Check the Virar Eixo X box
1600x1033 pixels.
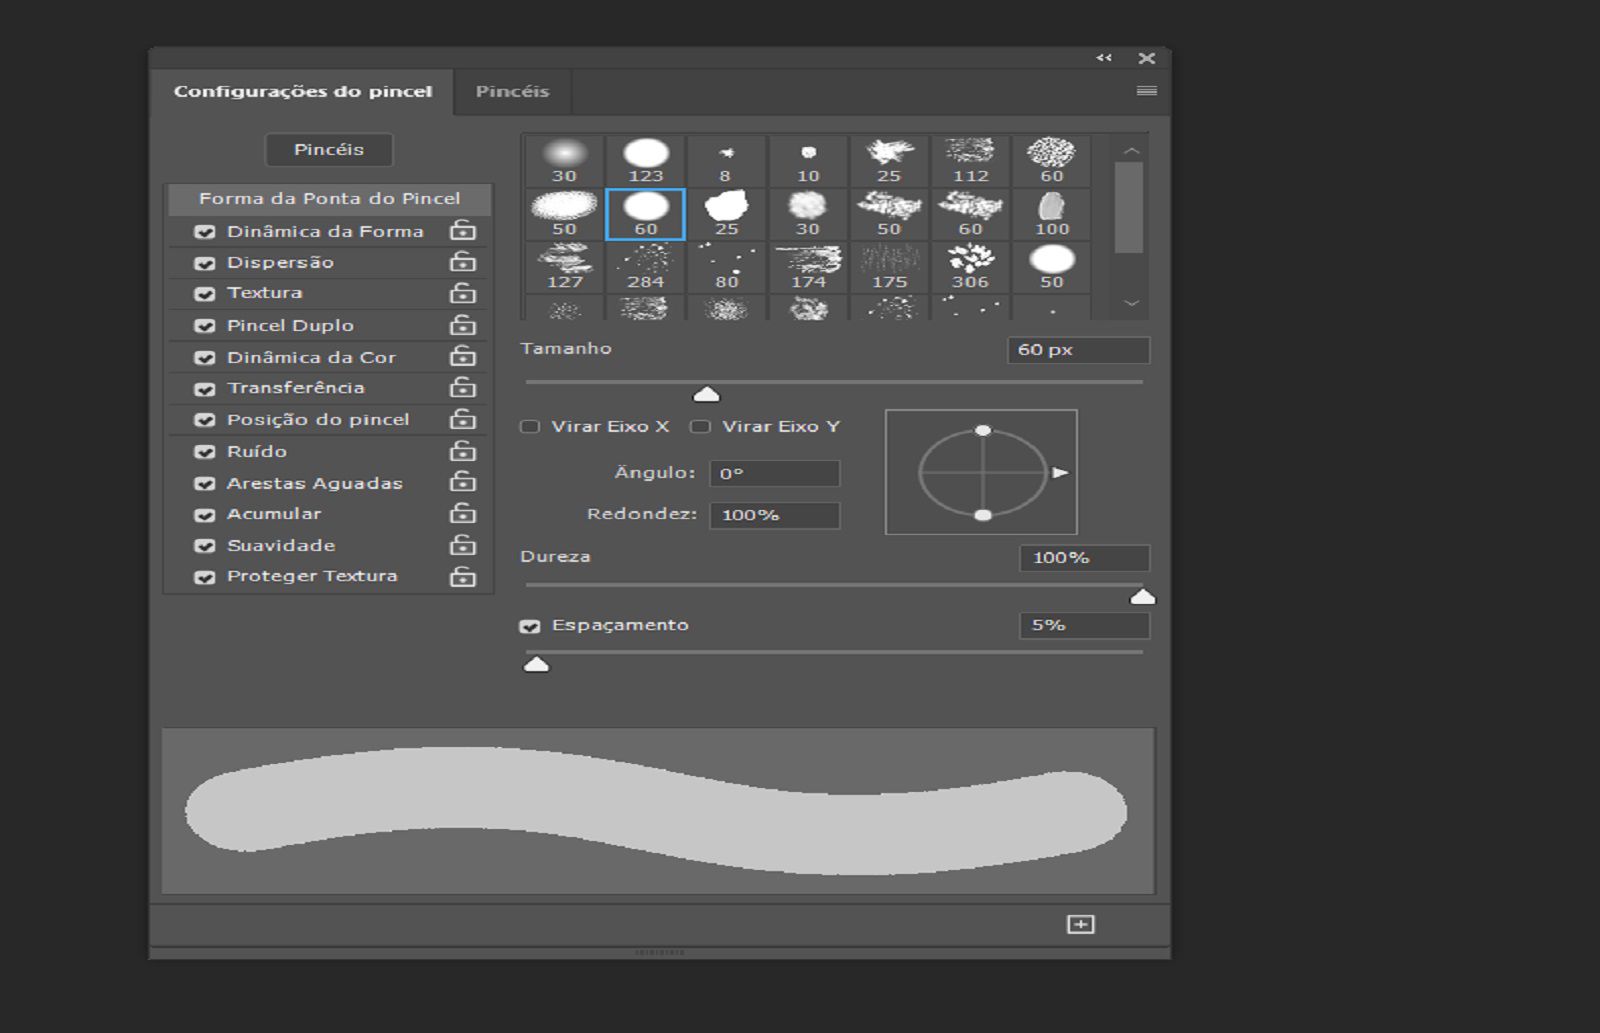tap(530, 427)
